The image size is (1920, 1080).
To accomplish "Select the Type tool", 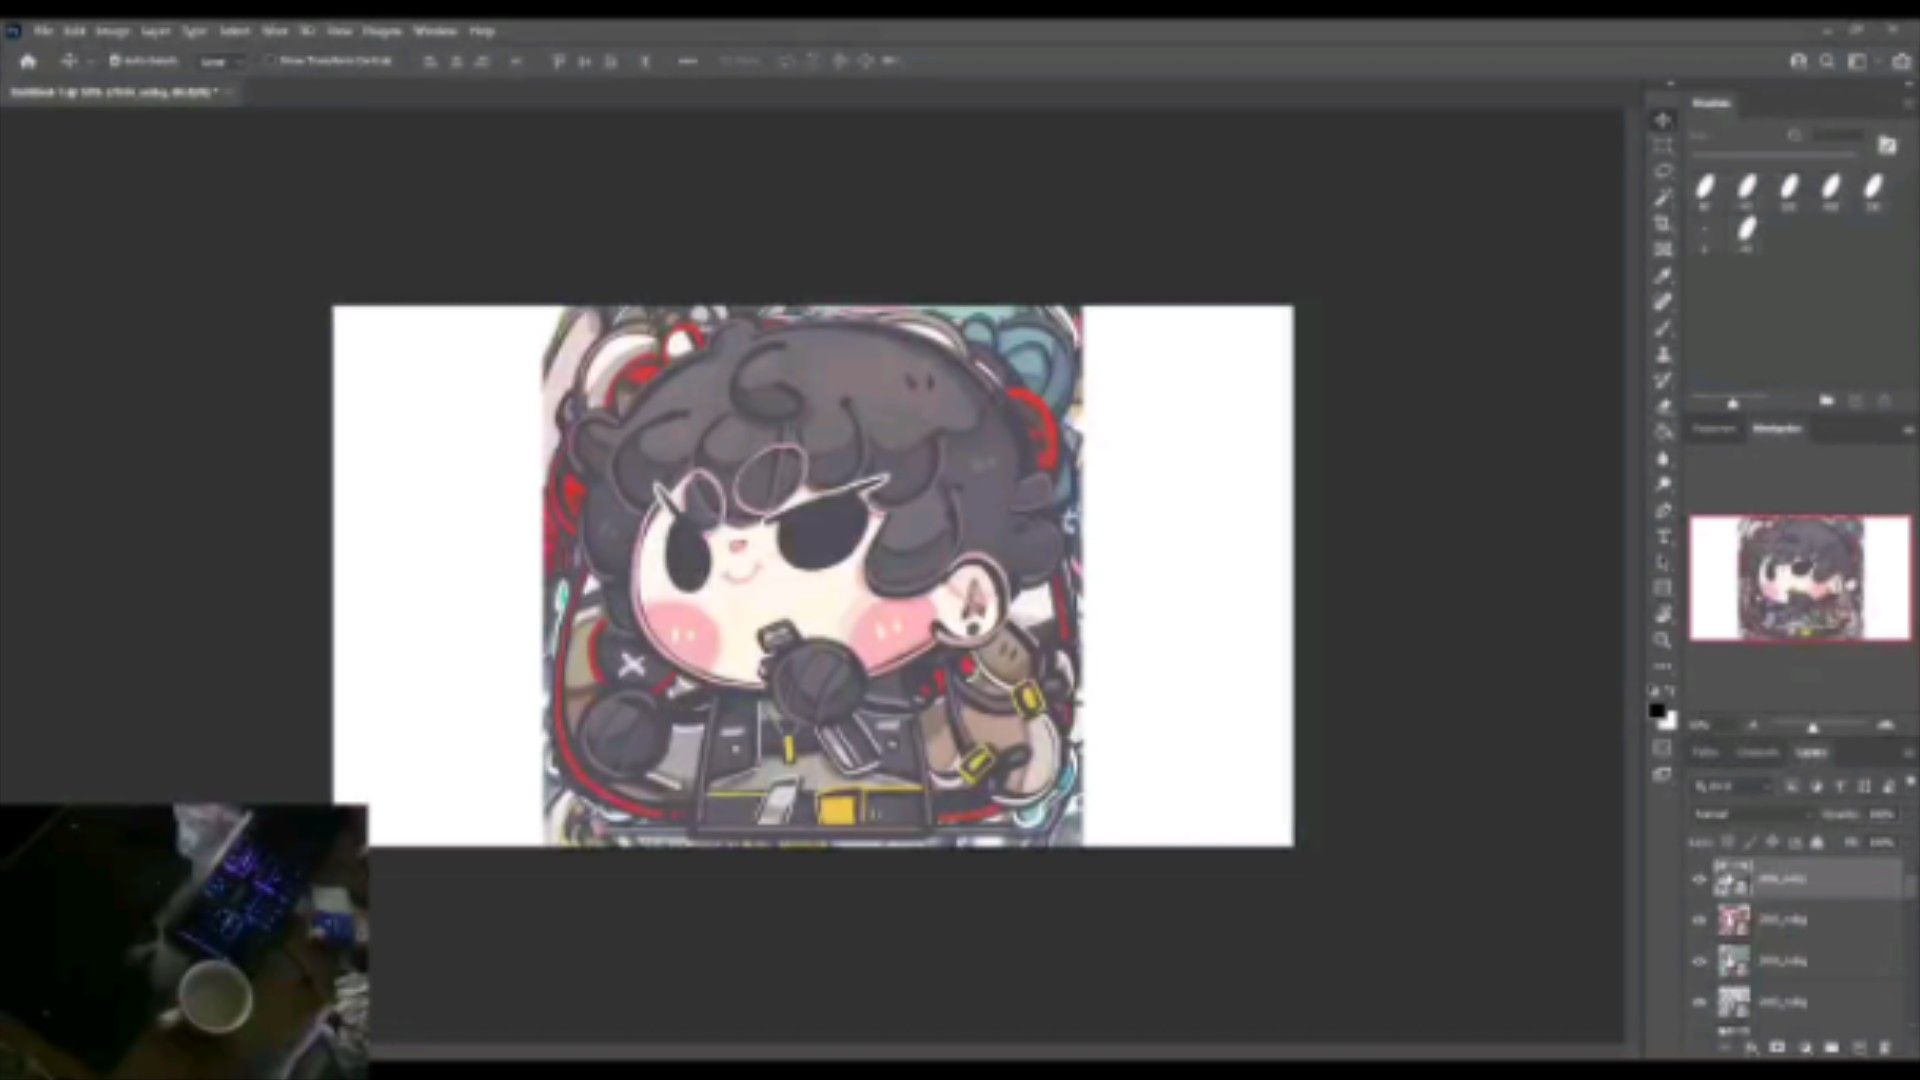I will 1663,536.
